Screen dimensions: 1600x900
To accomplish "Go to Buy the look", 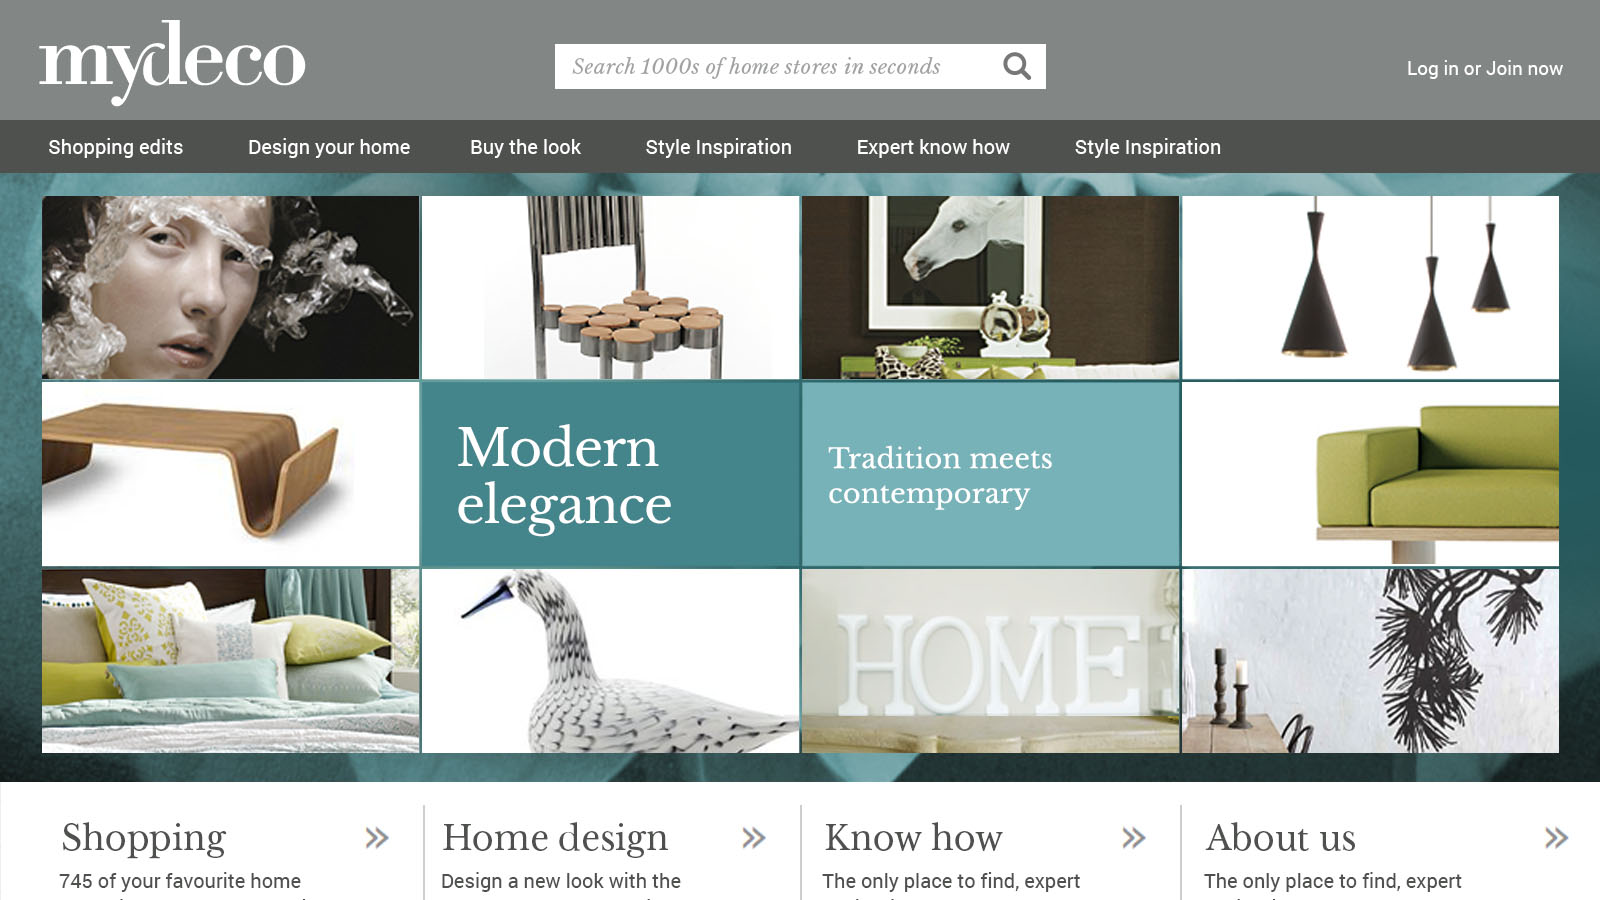I will point(526,147).
